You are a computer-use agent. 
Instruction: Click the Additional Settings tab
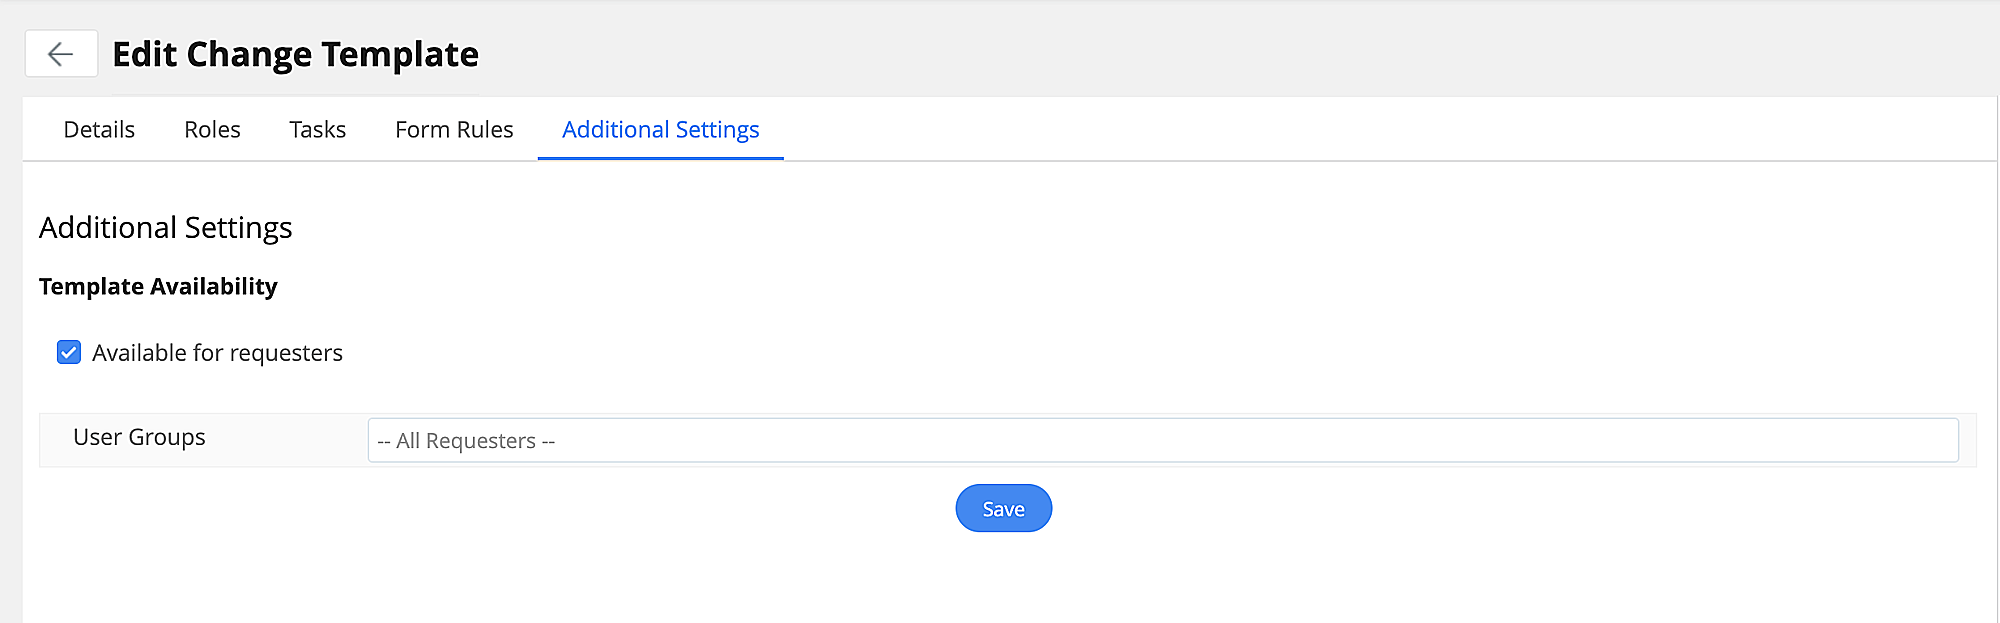(660, 130)
